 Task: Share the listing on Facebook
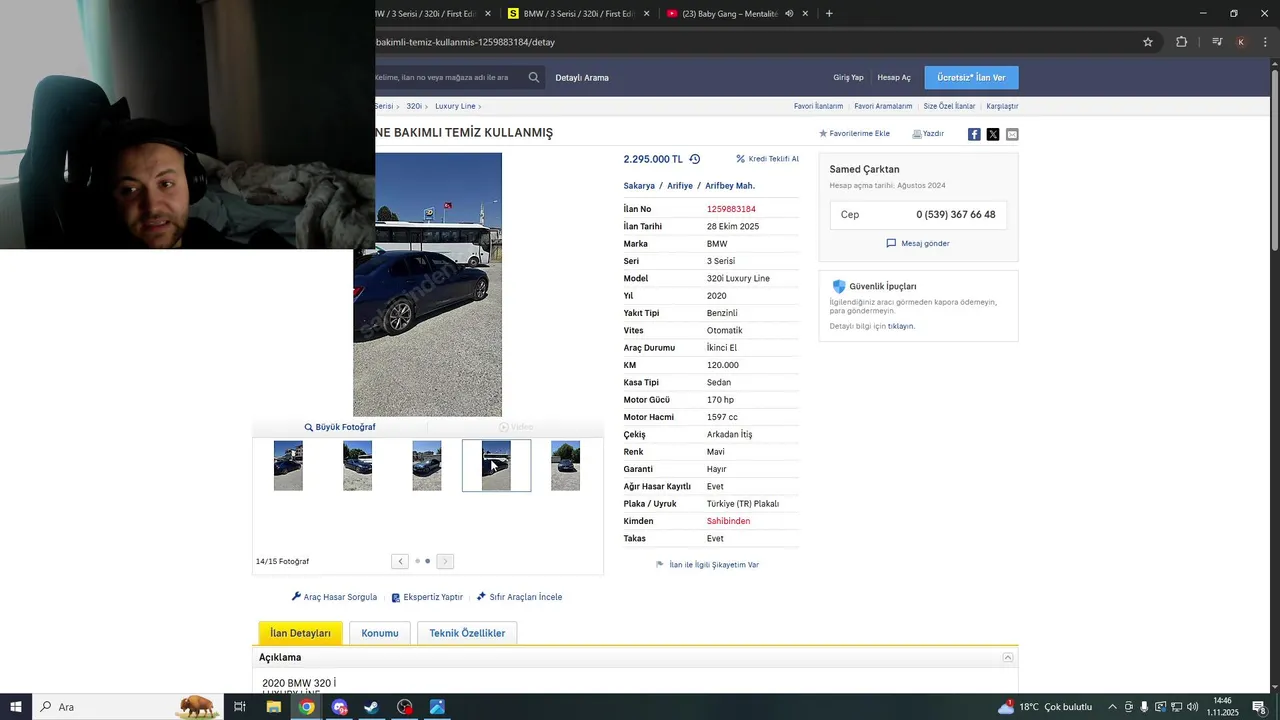pos(974,134)
